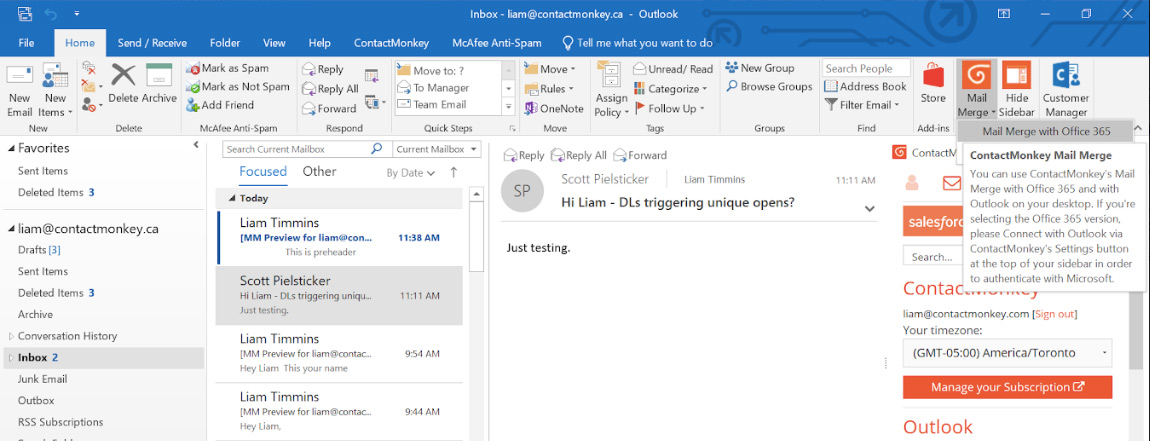Viewport: 1150px width, 441px height.
Task: Open timezone America/Toronto dropdown
Action: tap(1007, 353)
